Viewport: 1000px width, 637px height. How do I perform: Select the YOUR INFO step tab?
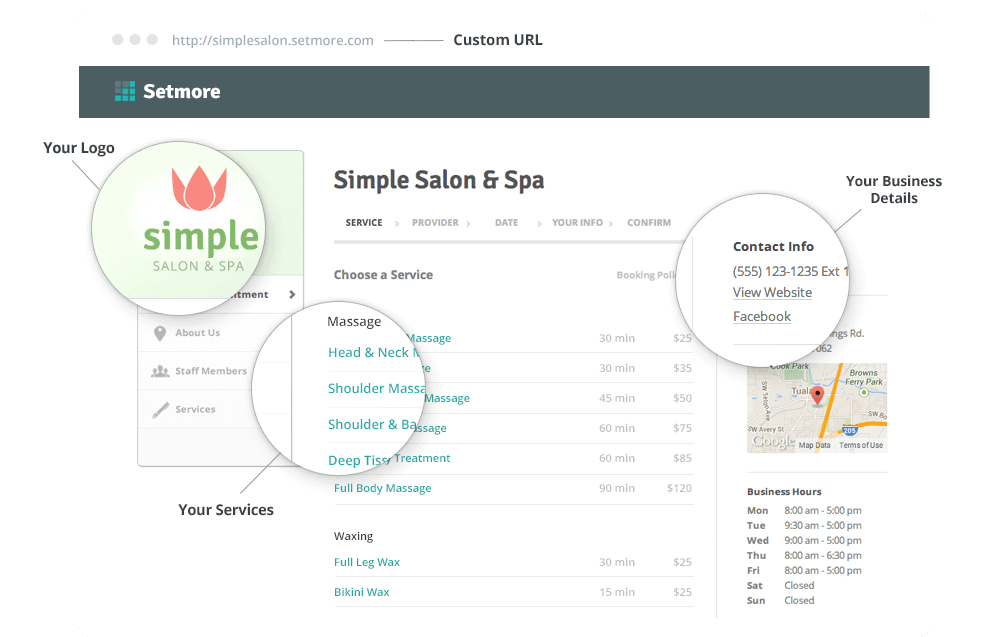click(x=577, y=223)
